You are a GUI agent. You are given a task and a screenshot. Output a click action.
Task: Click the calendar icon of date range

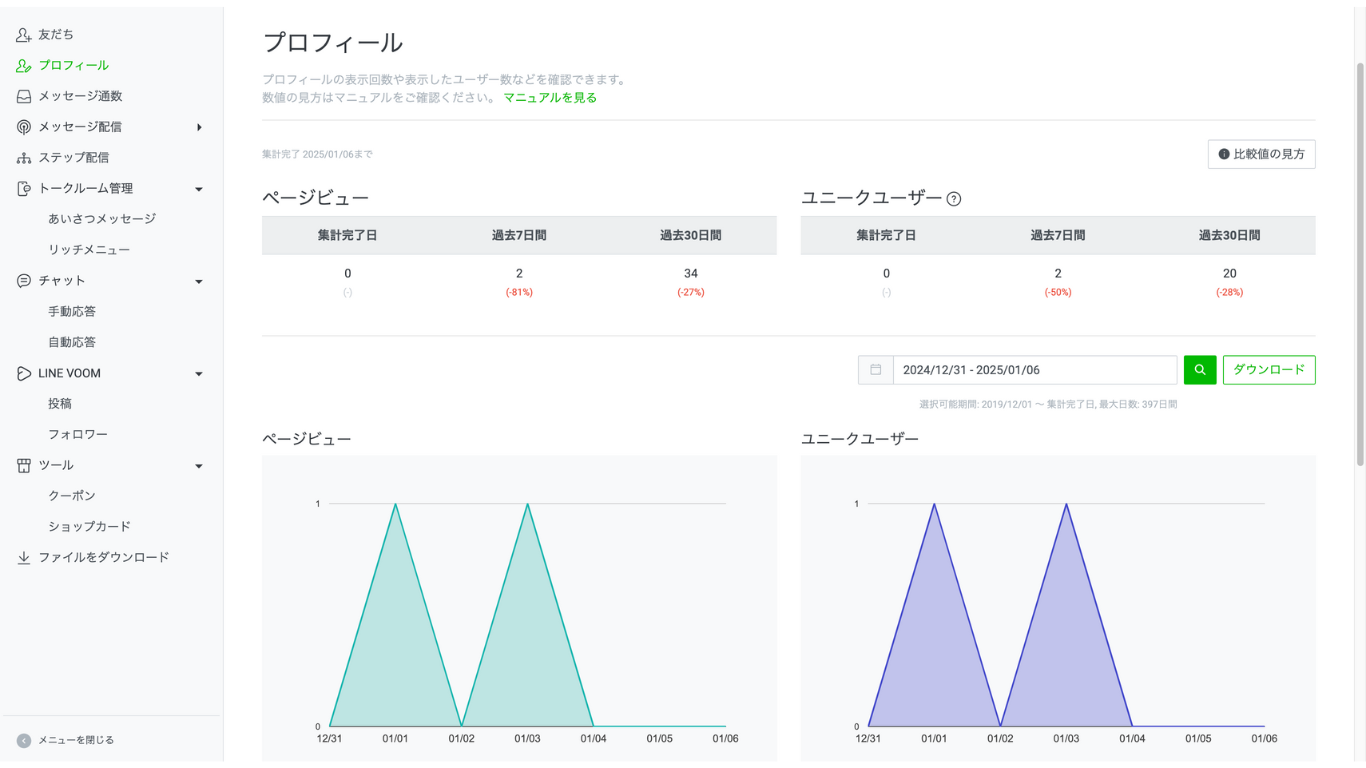pyautogui.click(x=876, y=370)
